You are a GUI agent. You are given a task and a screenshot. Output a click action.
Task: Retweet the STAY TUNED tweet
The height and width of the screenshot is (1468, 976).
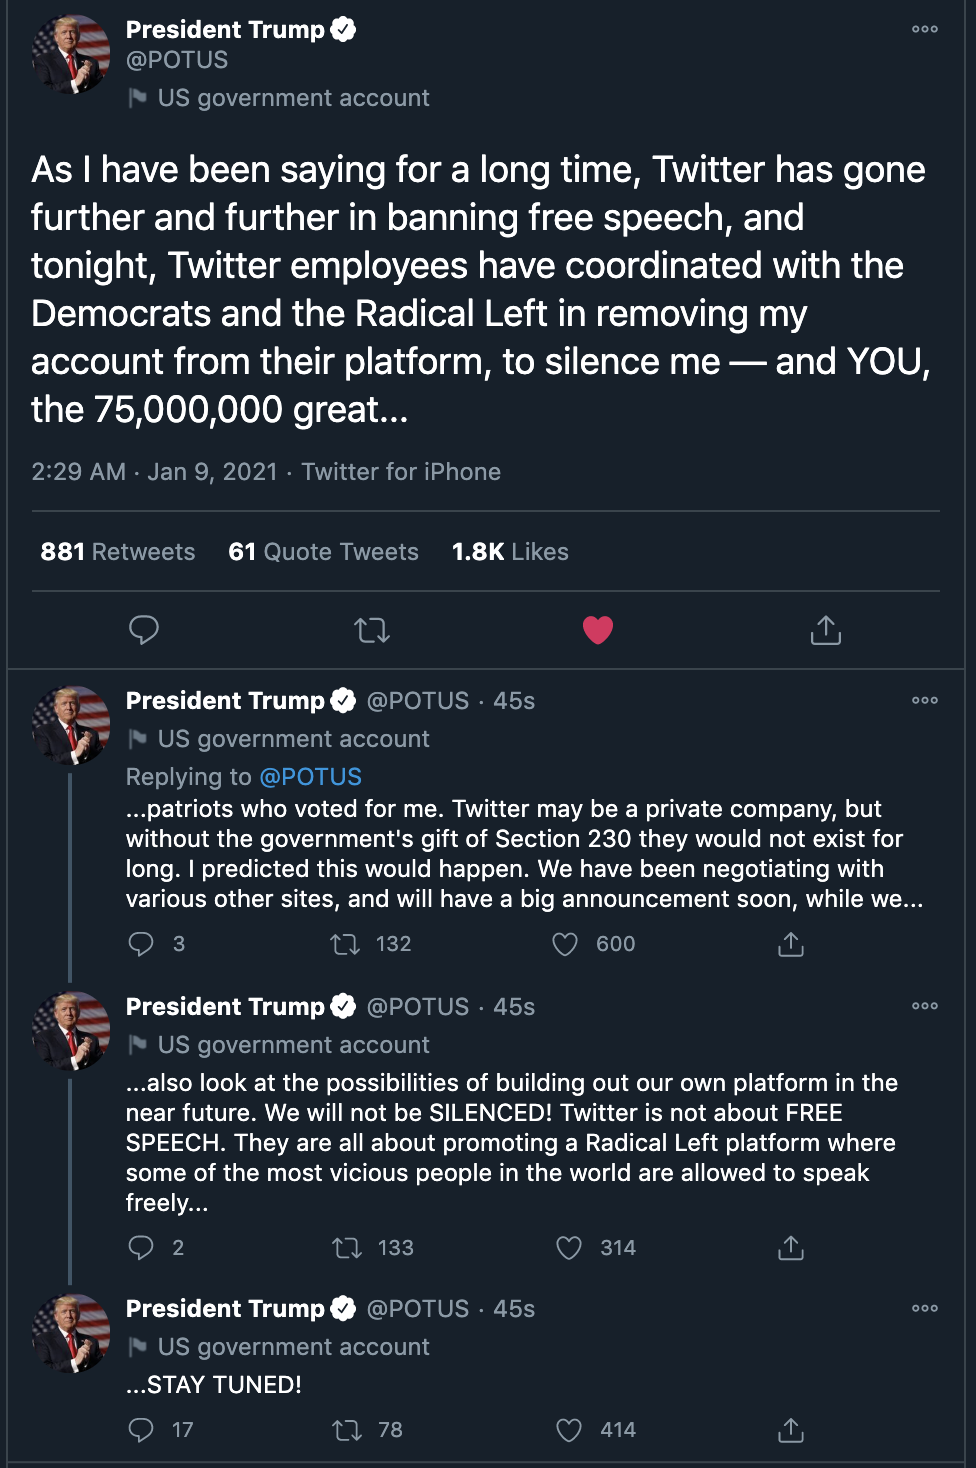(x=347, y=1430)
